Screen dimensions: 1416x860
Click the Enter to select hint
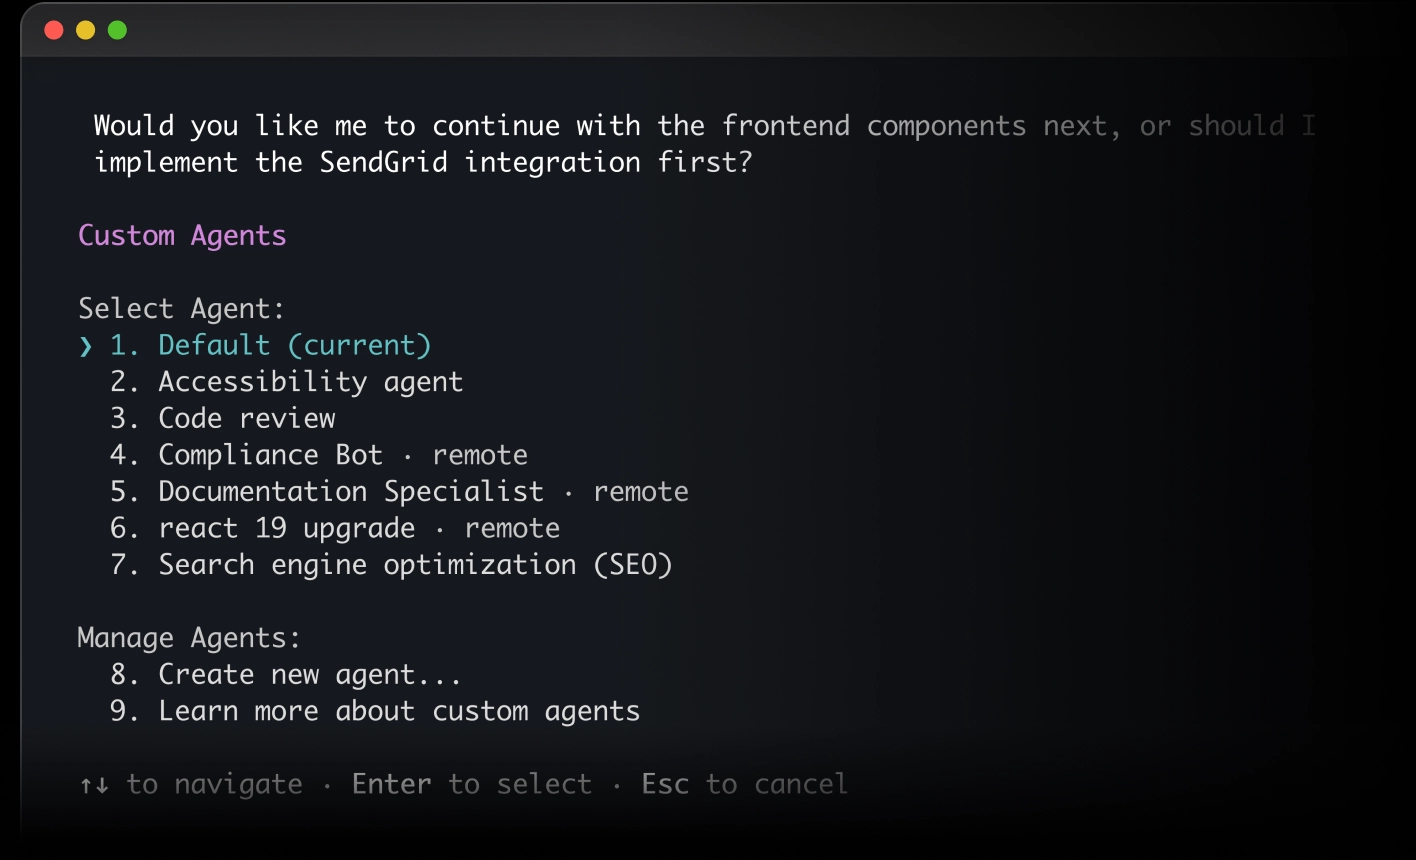(471, 784)
